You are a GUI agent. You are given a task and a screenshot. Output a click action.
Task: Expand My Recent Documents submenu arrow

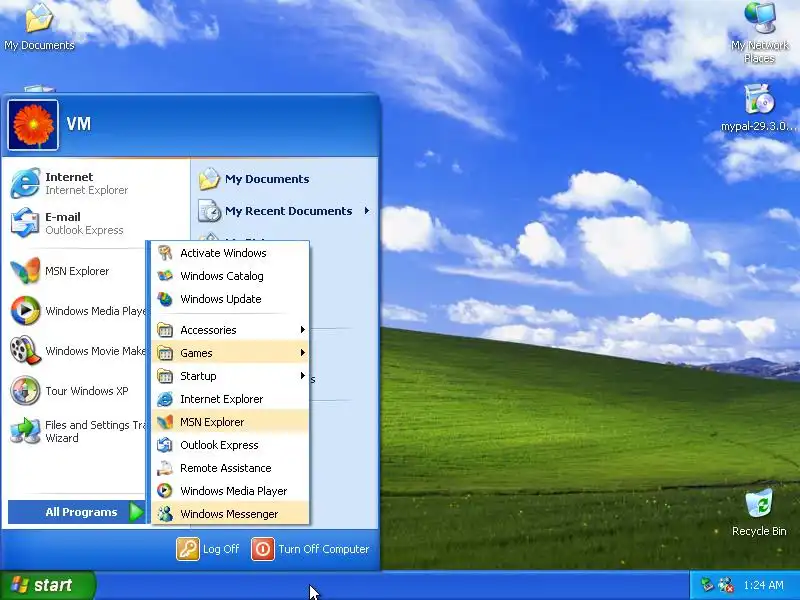[x=367, y=211]
